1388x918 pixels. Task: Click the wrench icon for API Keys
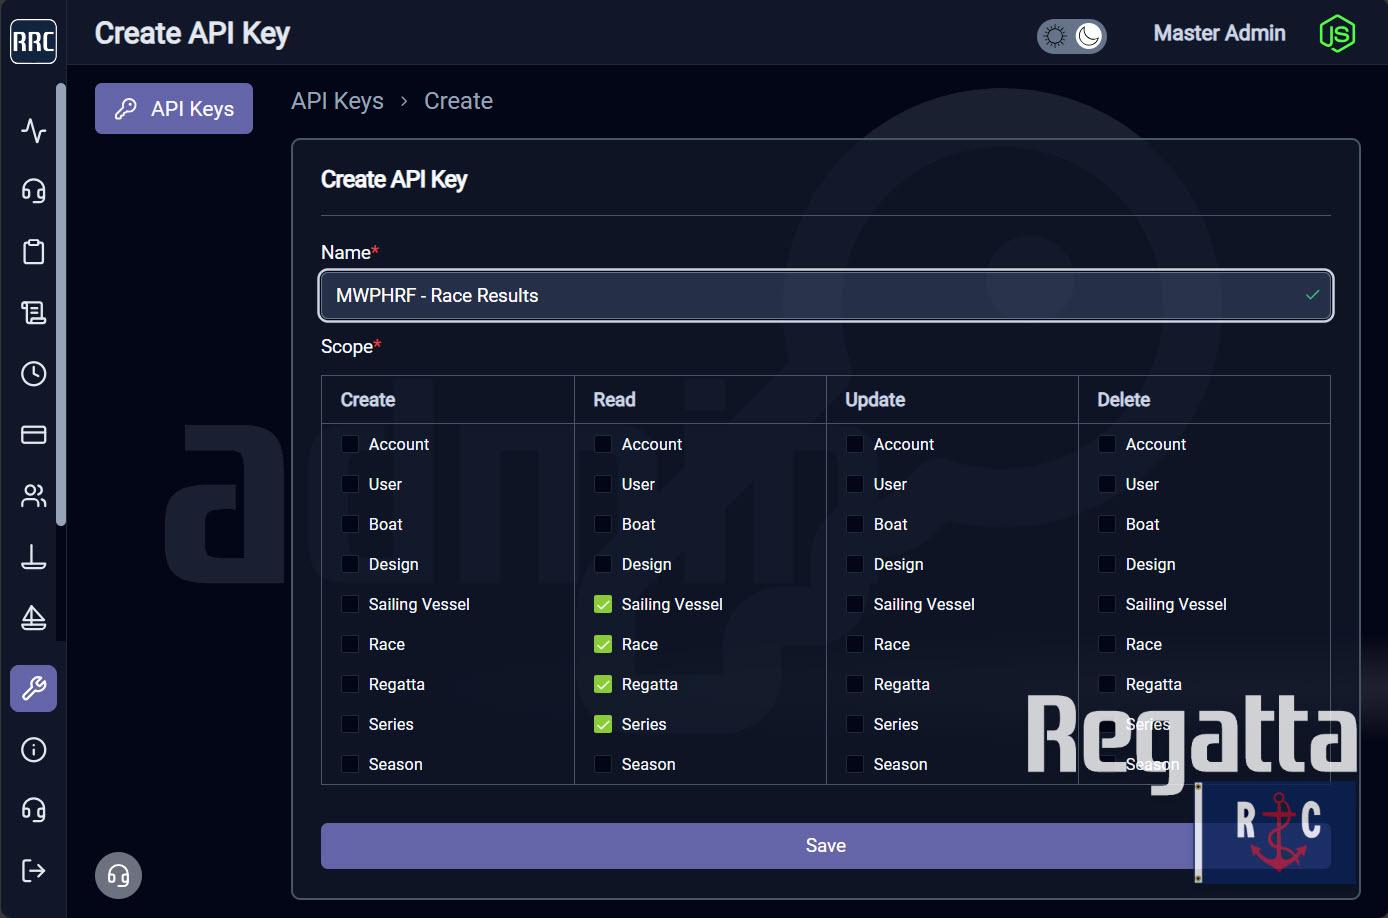pos(33,688)
